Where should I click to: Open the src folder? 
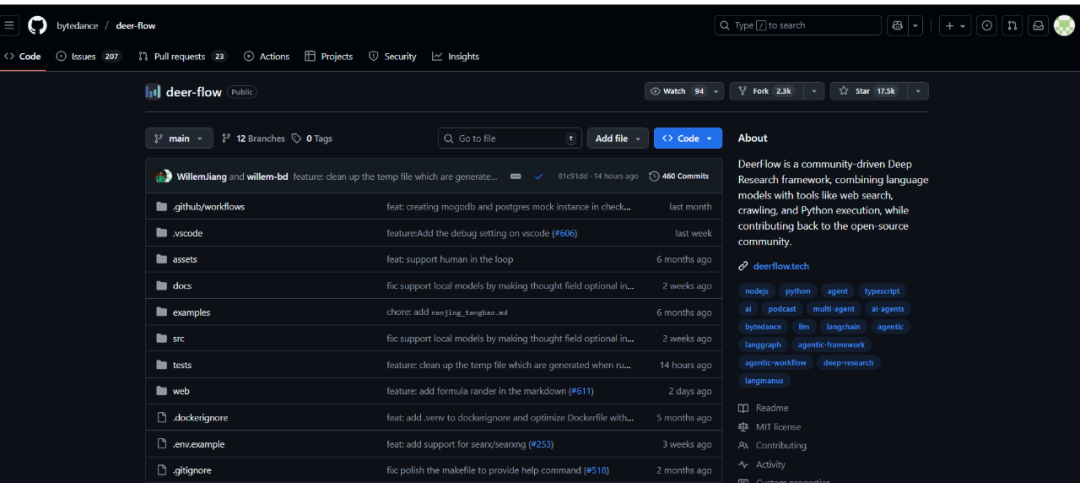point(178,338)
